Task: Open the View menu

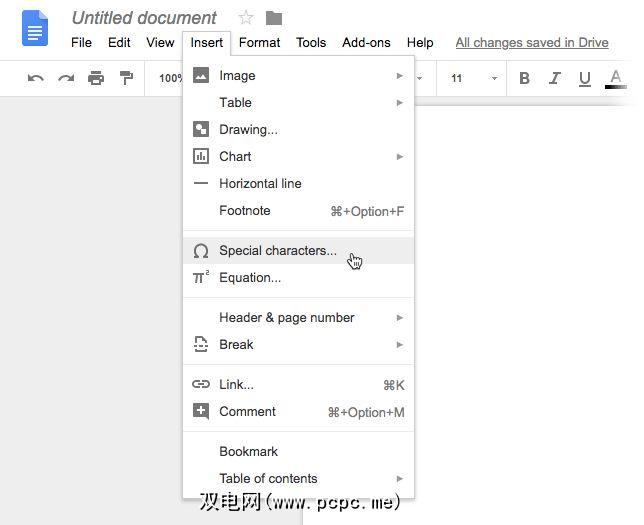Action: [160, 42]
